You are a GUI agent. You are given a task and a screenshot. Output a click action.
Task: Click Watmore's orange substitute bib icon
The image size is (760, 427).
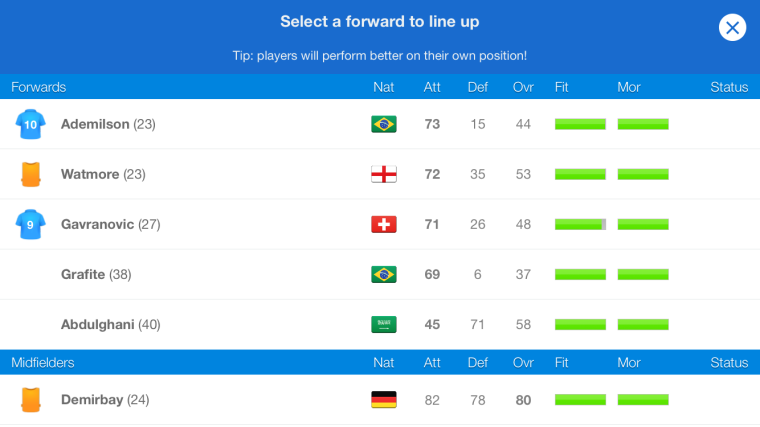point(31,174)
